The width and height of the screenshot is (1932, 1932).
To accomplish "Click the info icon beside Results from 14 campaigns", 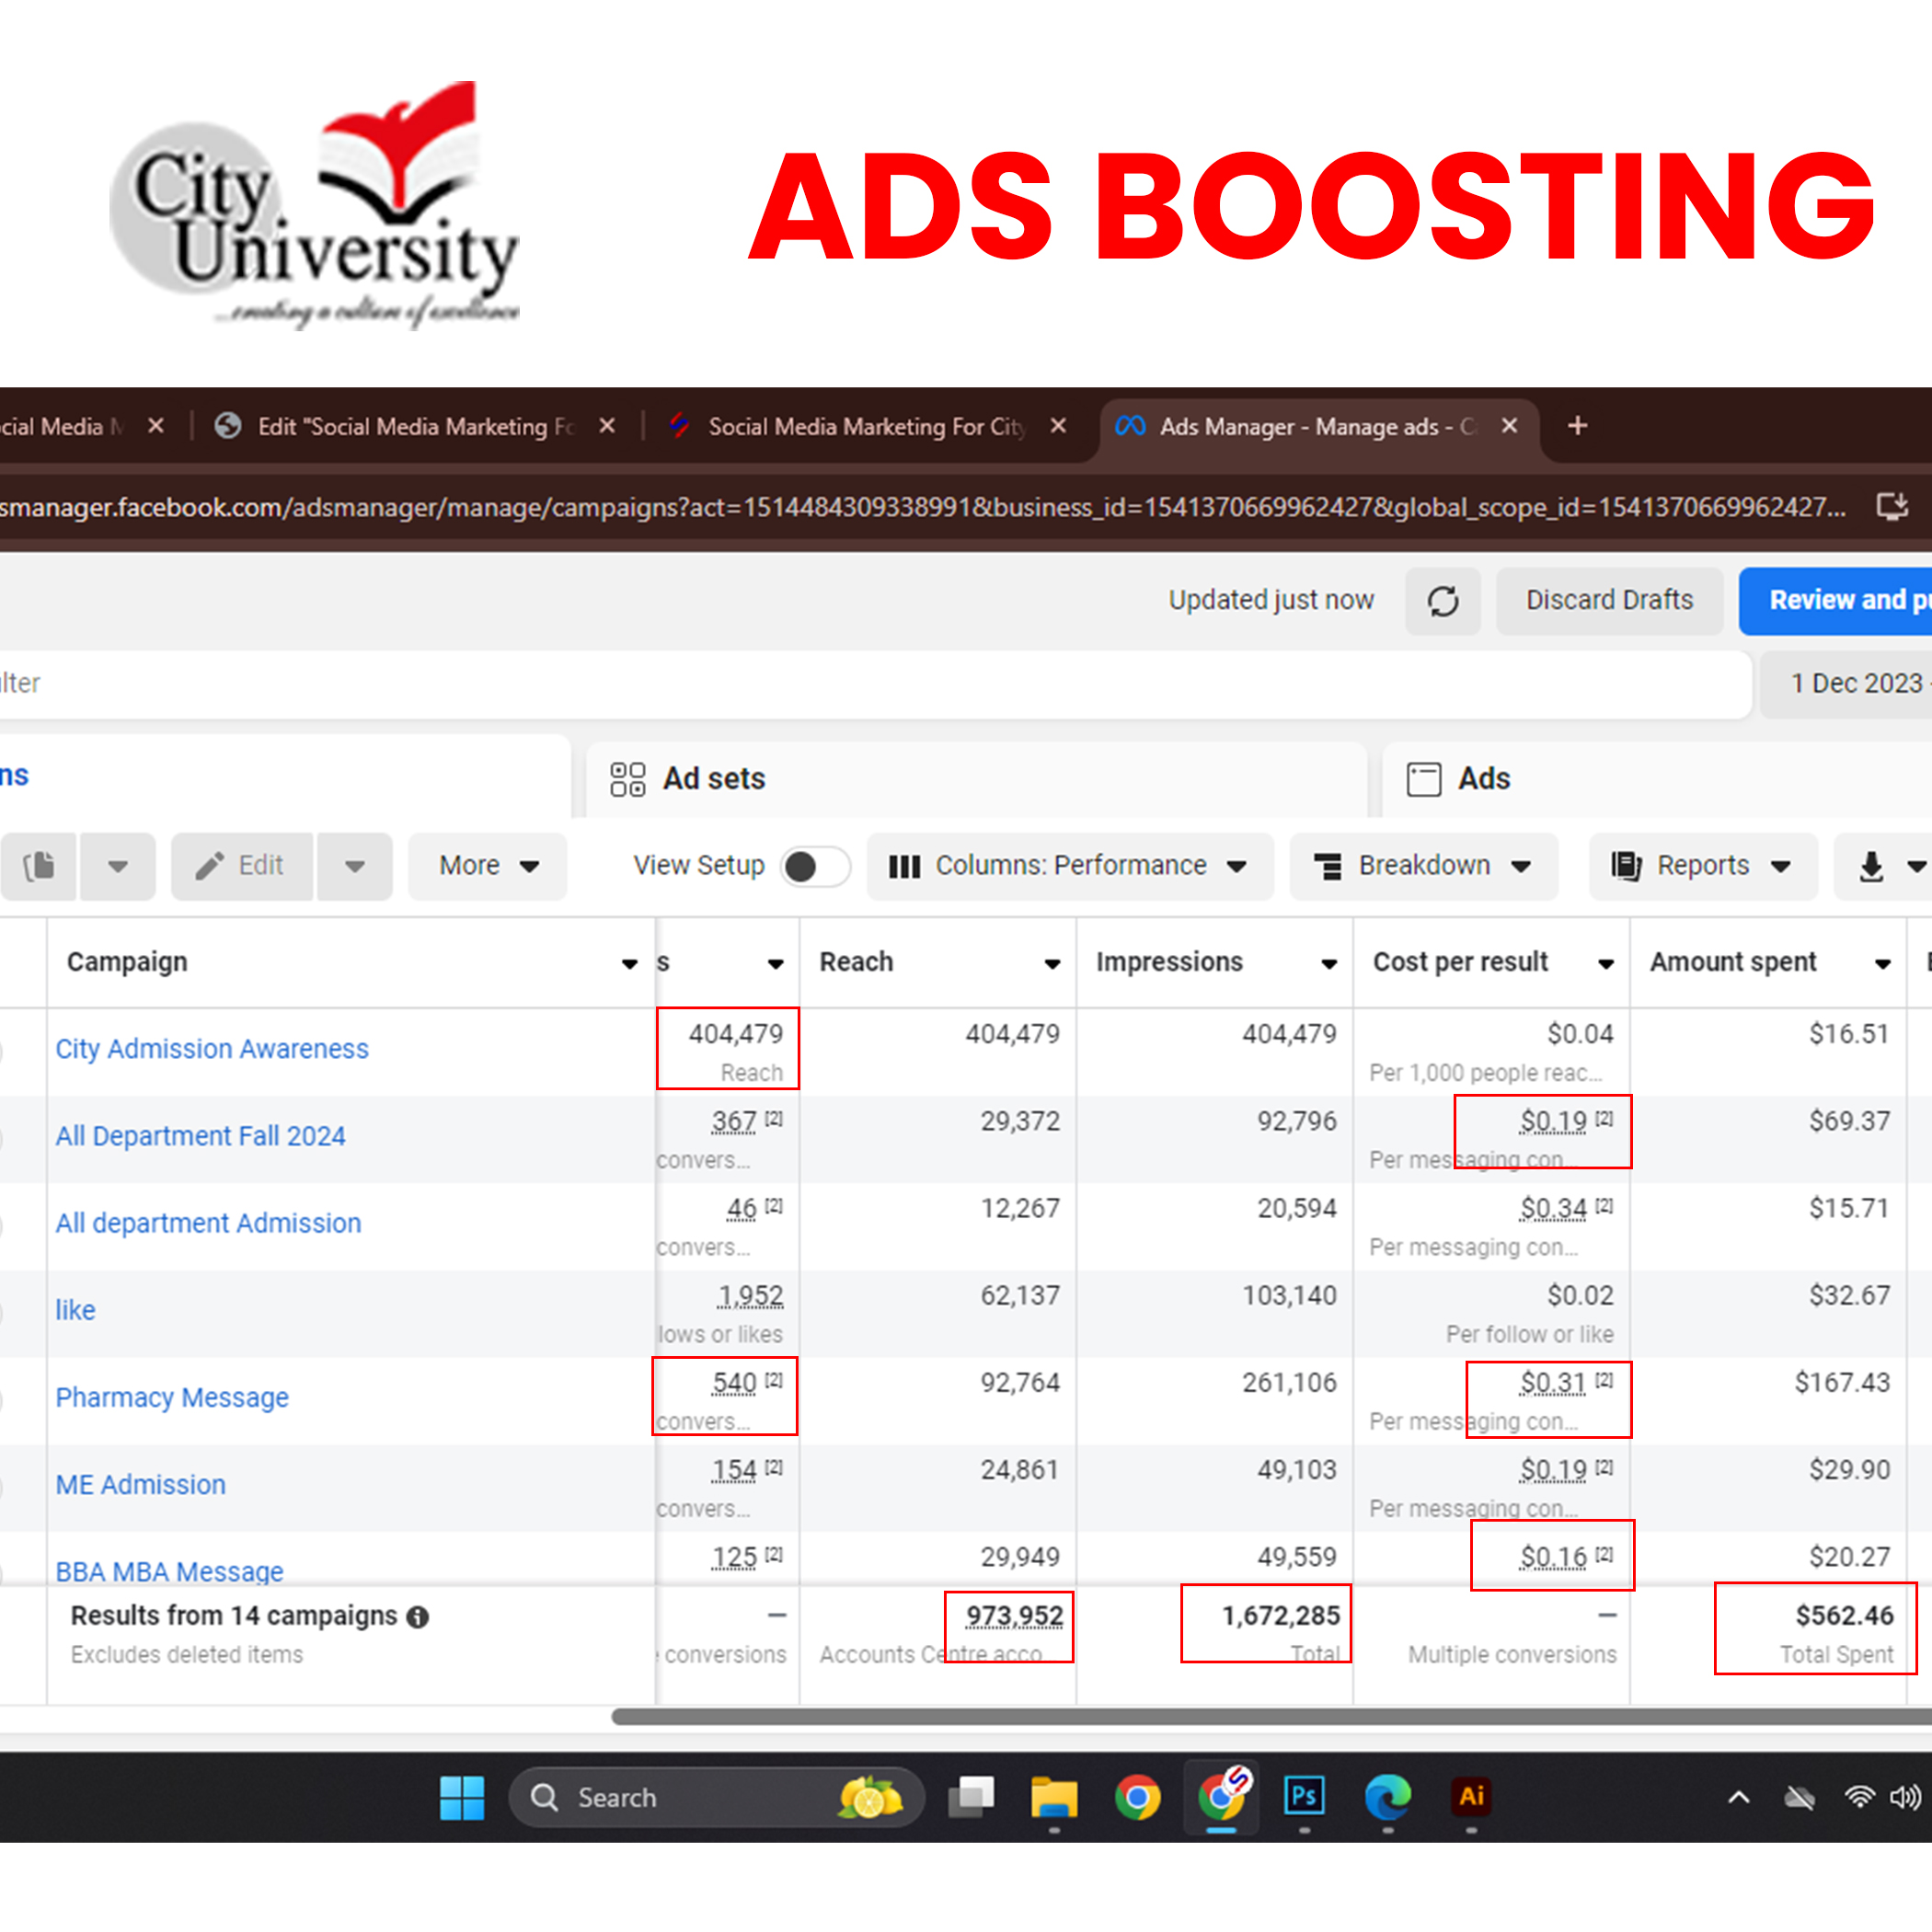I will pyautogui.click(x=418, y=1617).
